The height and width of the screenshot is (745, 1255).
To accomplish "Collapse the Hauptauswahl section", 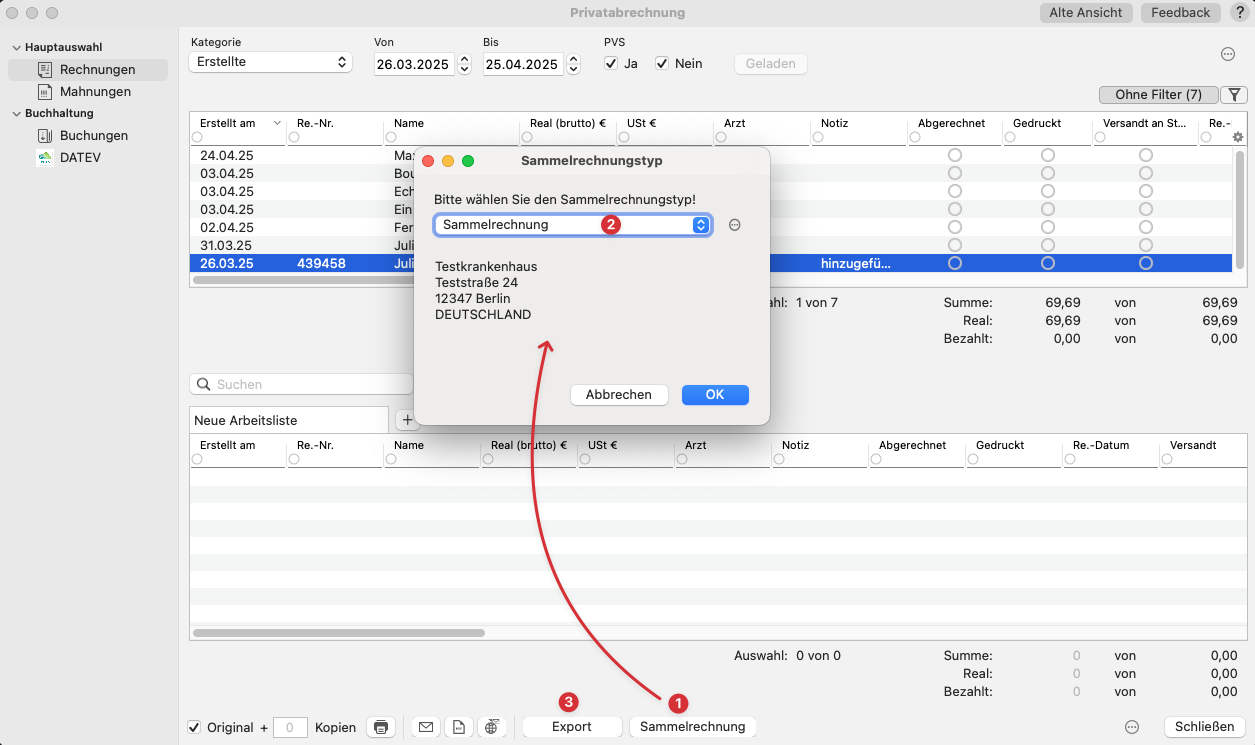I will click(16, 48).
